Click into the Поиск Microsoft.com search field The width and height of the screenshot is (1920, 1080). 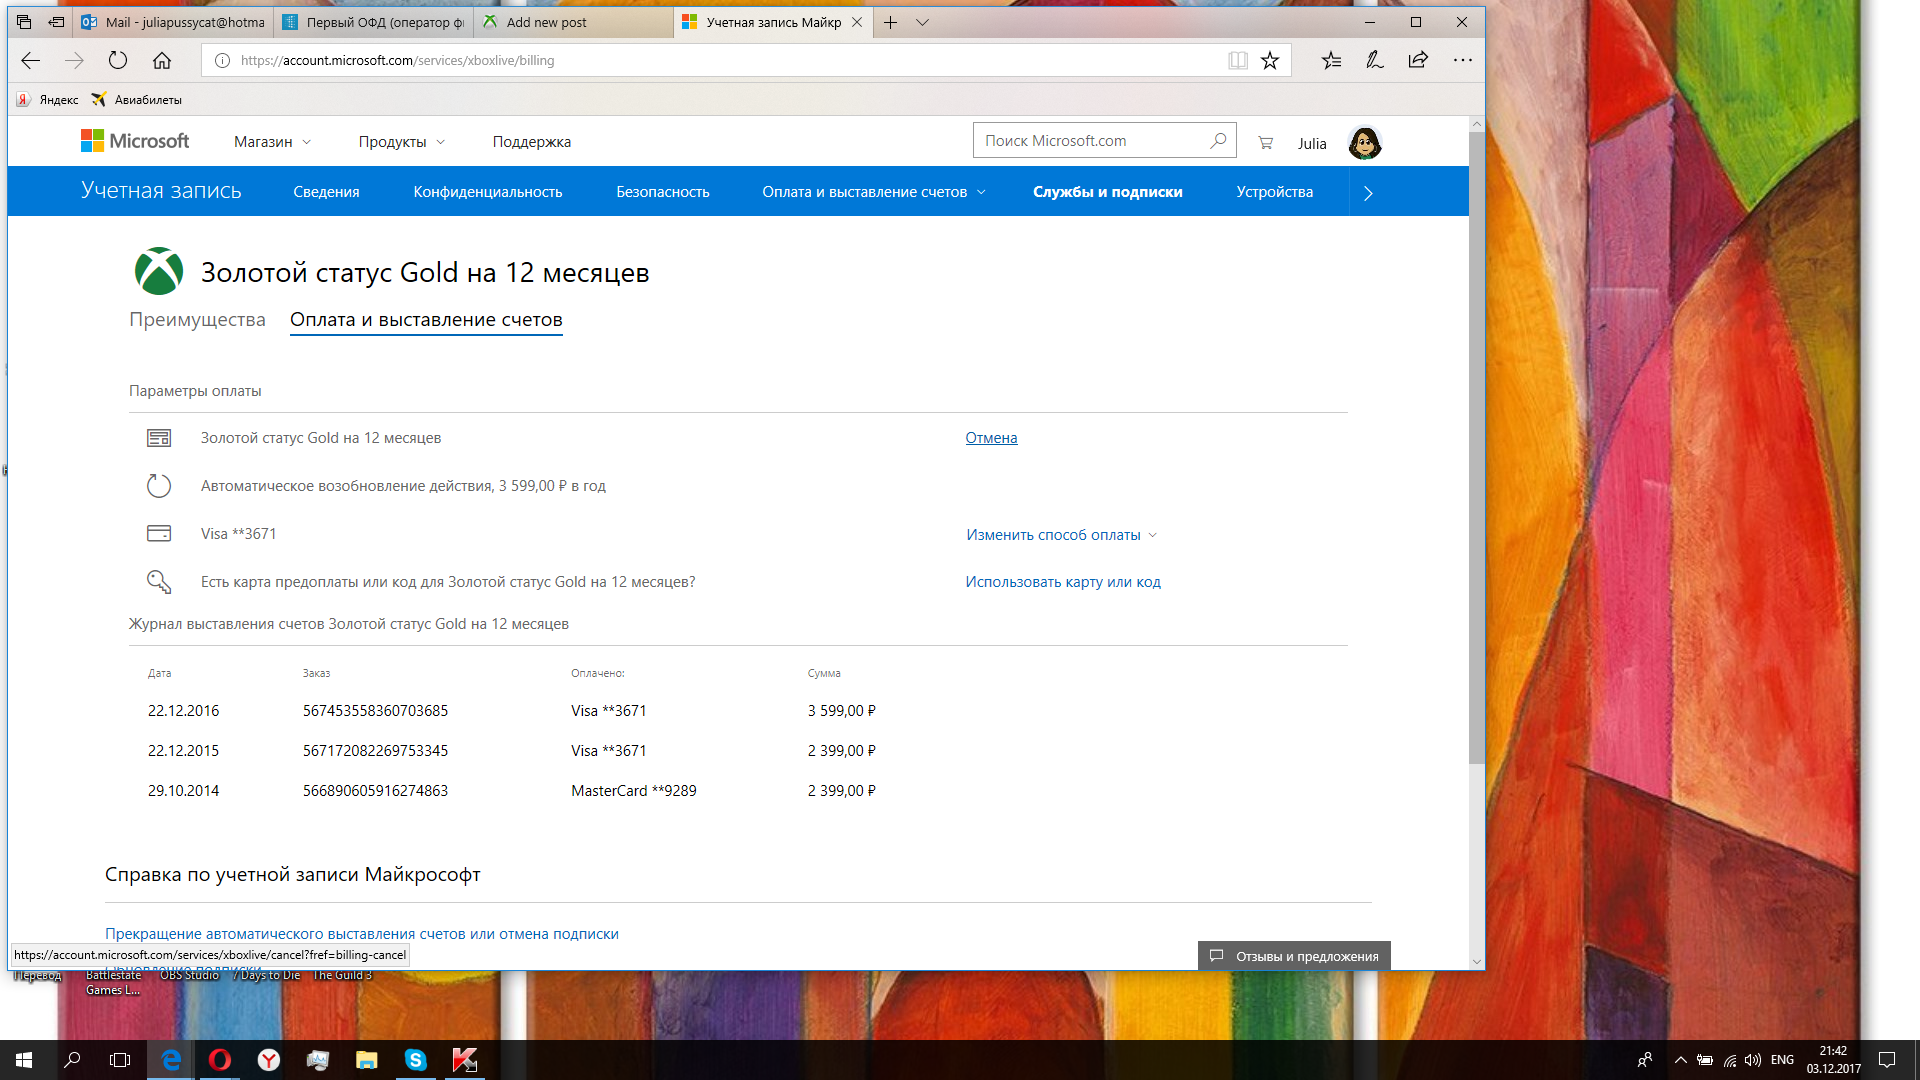click(x=1090, y=141)
